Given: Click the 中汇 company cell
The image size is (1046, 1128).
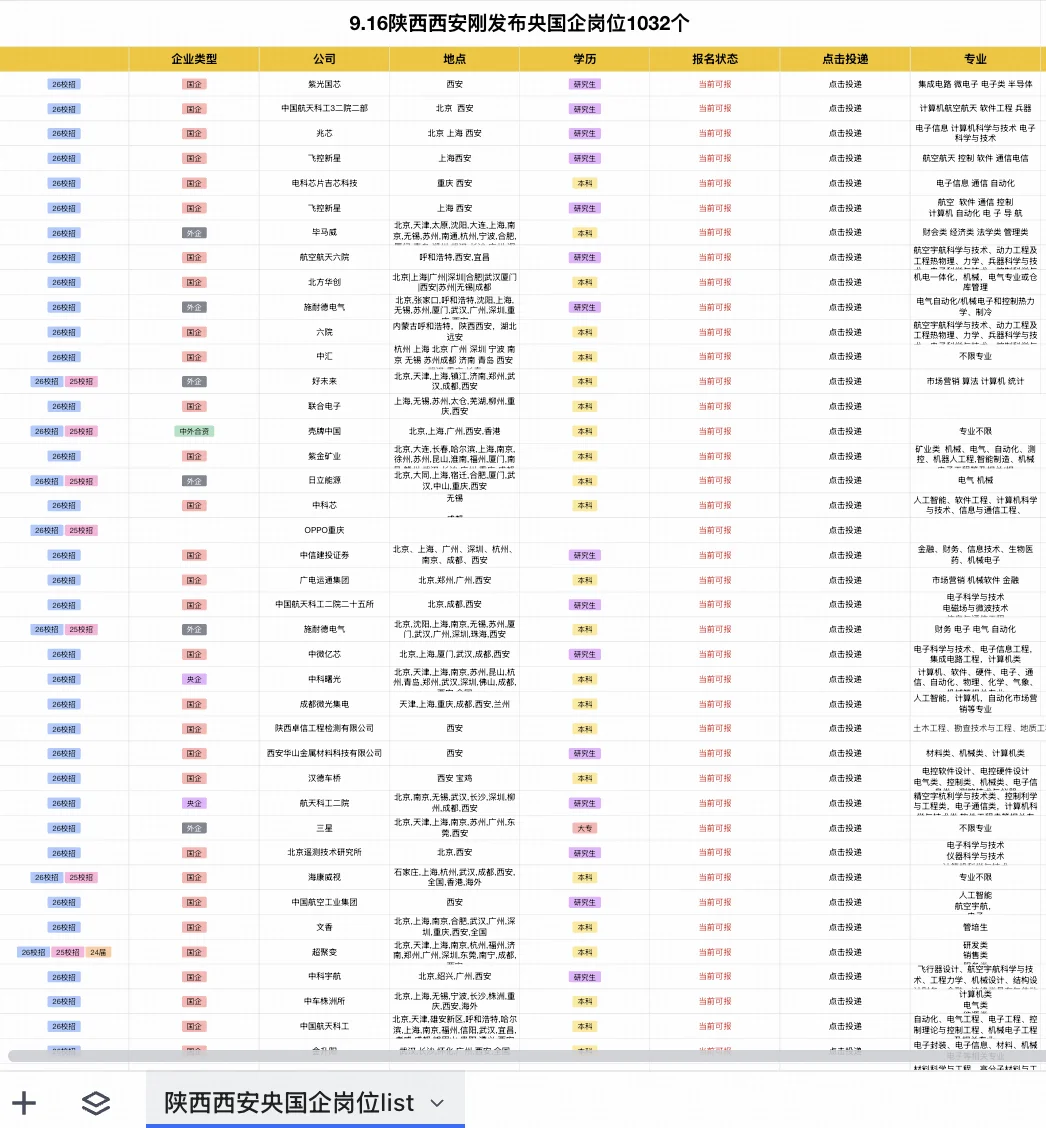Looking at the screenshot, I should 324,356.
